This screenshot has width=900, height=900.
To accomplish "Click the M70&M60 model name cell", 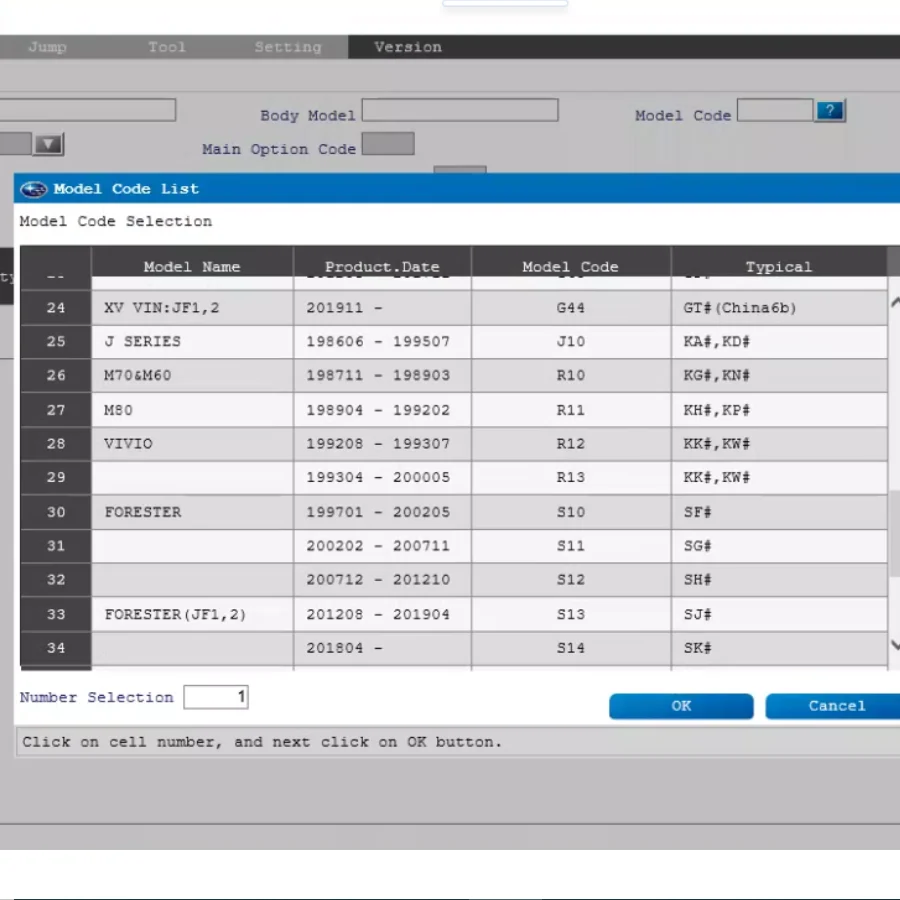I will [x=192, y=375].
